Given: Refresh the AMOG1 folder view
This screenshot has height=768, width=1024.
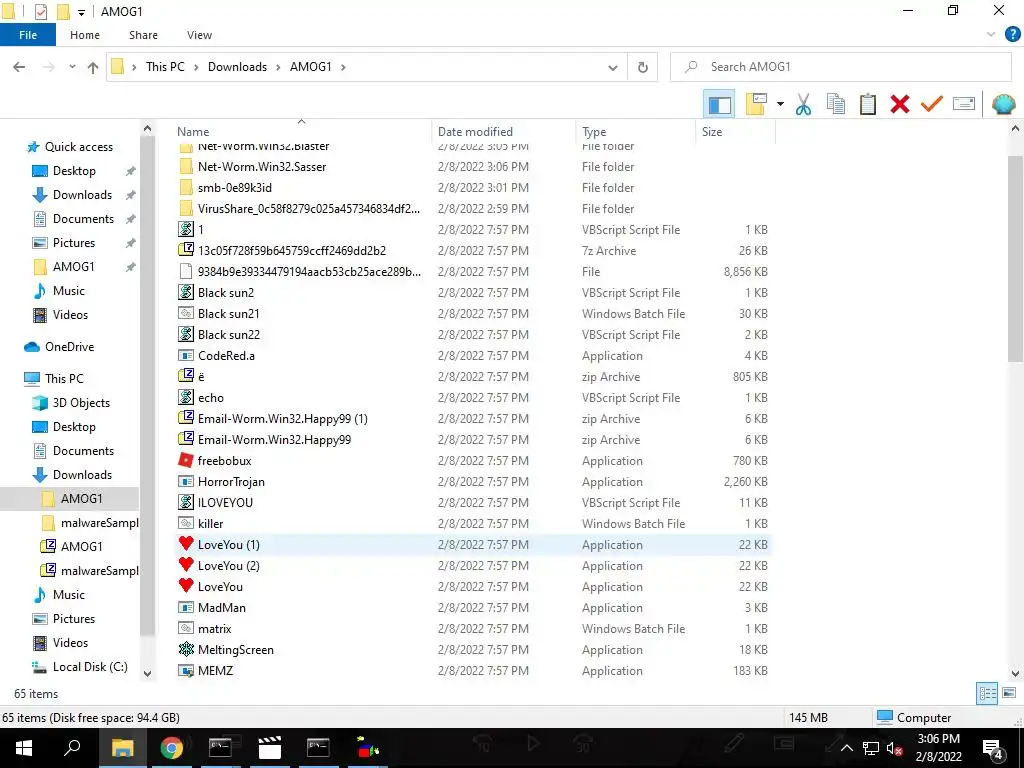Looking at the screenshot, I should point(643,67).
